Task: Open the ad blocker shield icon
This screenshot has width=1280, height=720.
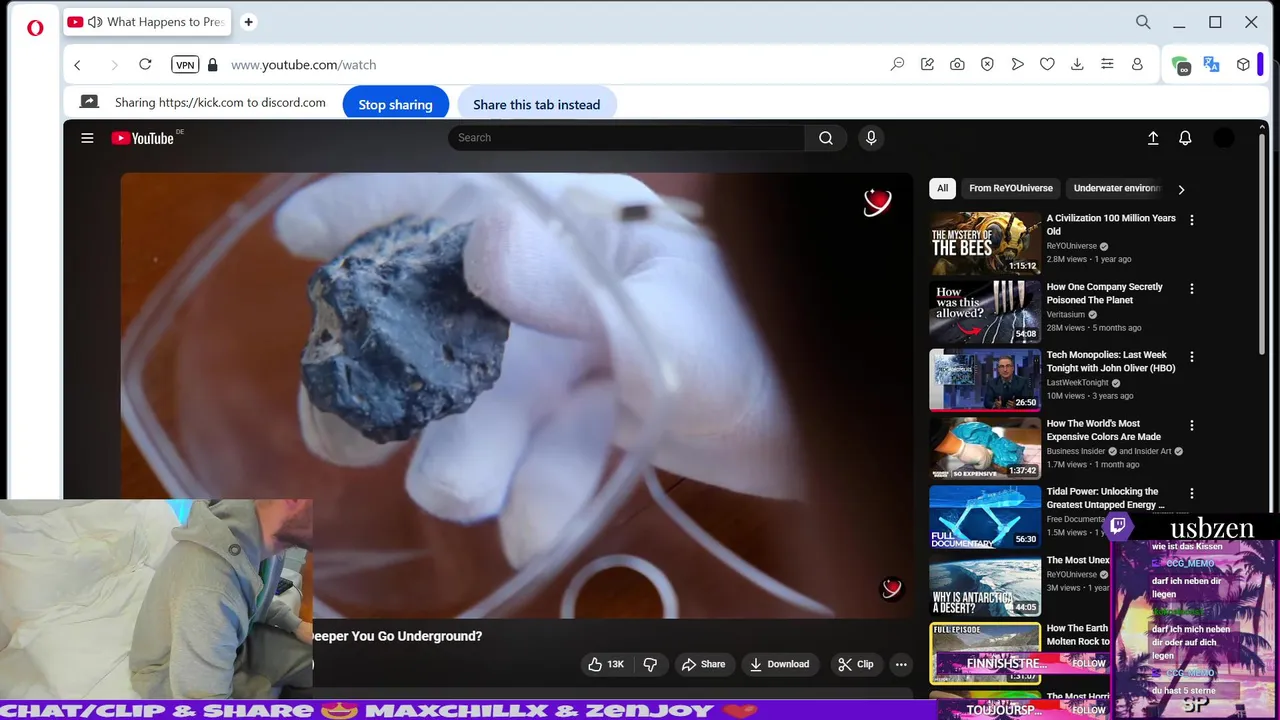Action: tap(987, 64)
